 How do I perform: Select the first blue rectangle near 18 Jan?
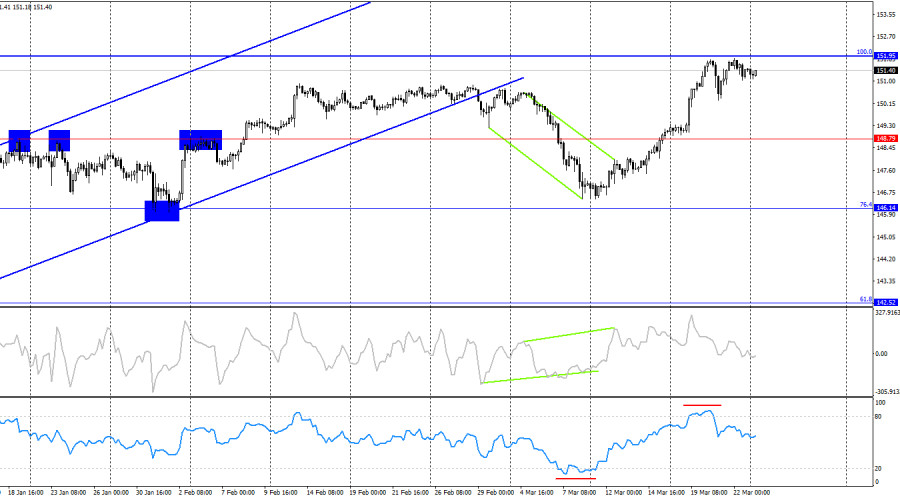coord(20,141)
